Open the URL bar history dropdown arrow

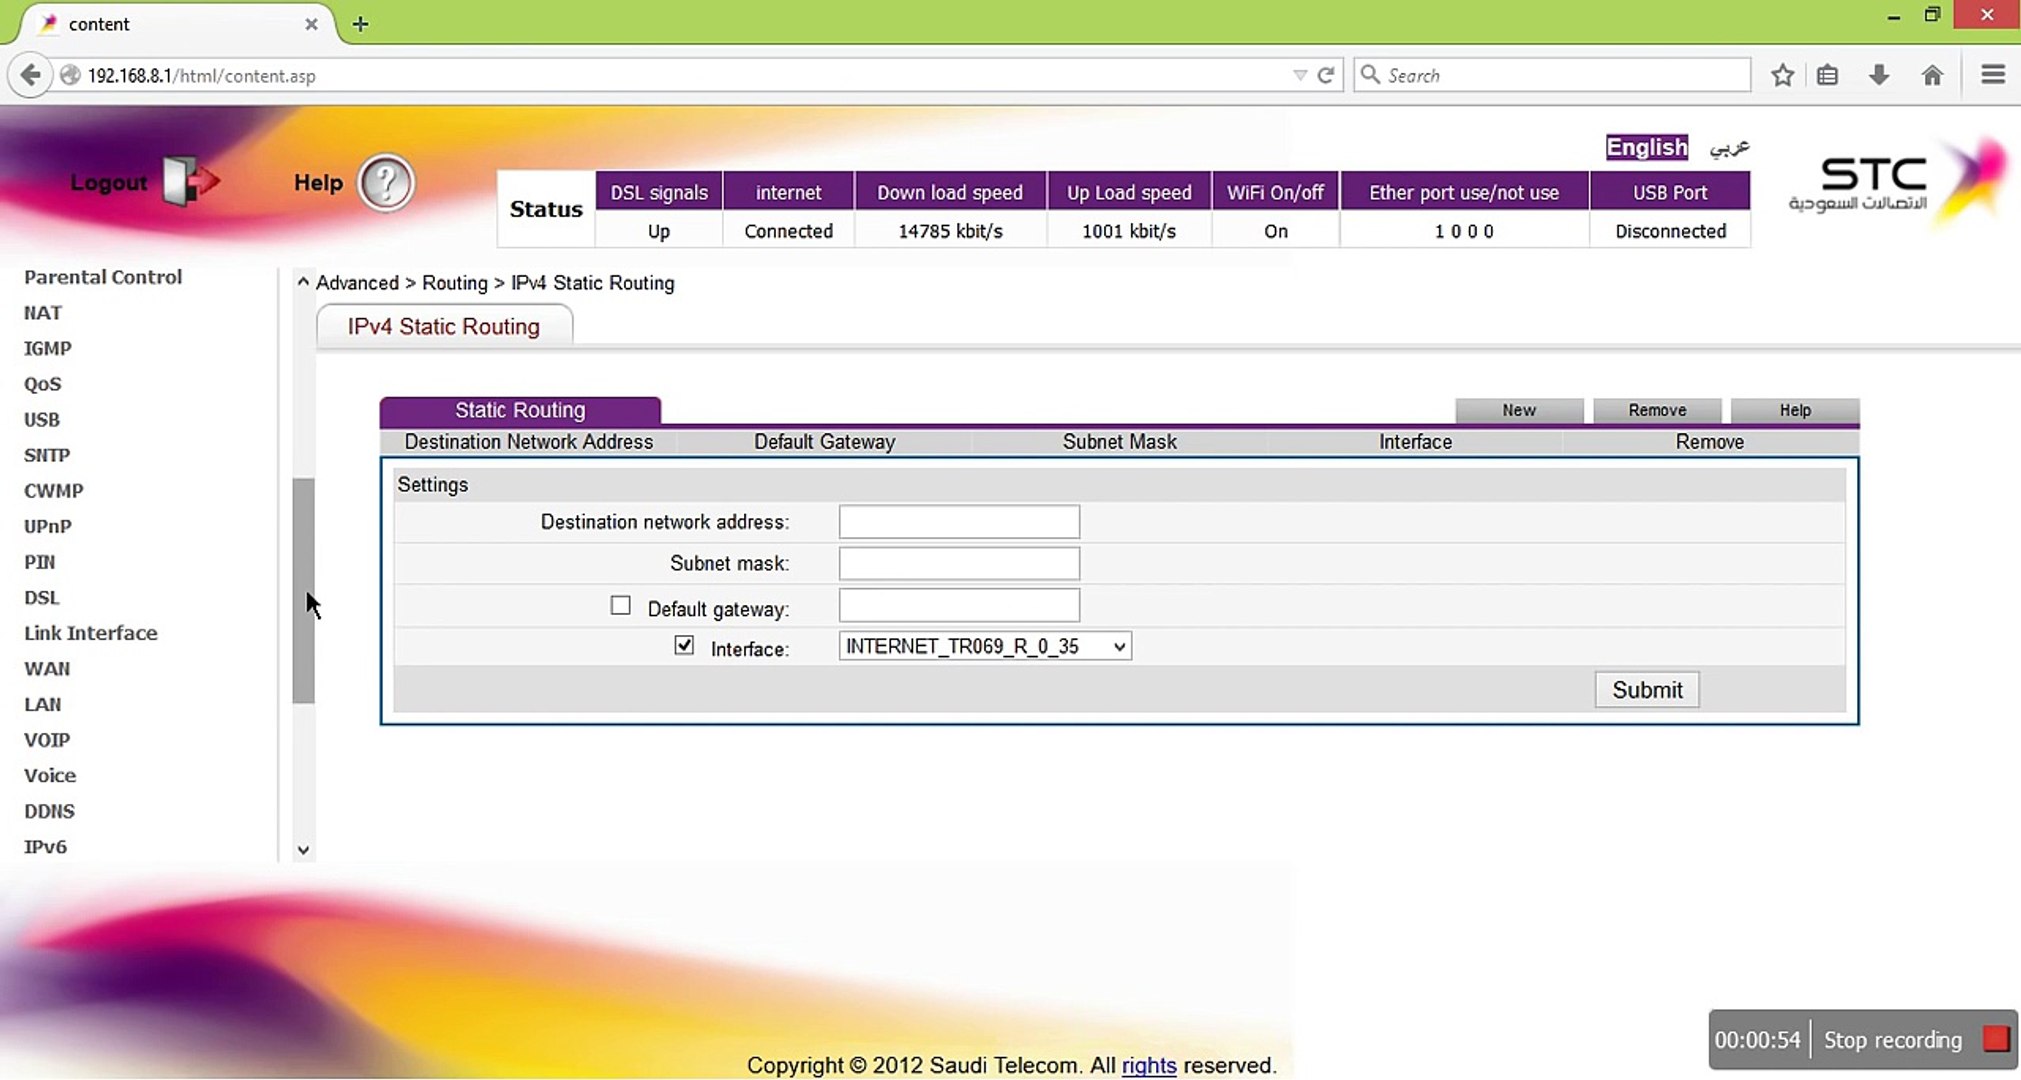[1299, 75]
